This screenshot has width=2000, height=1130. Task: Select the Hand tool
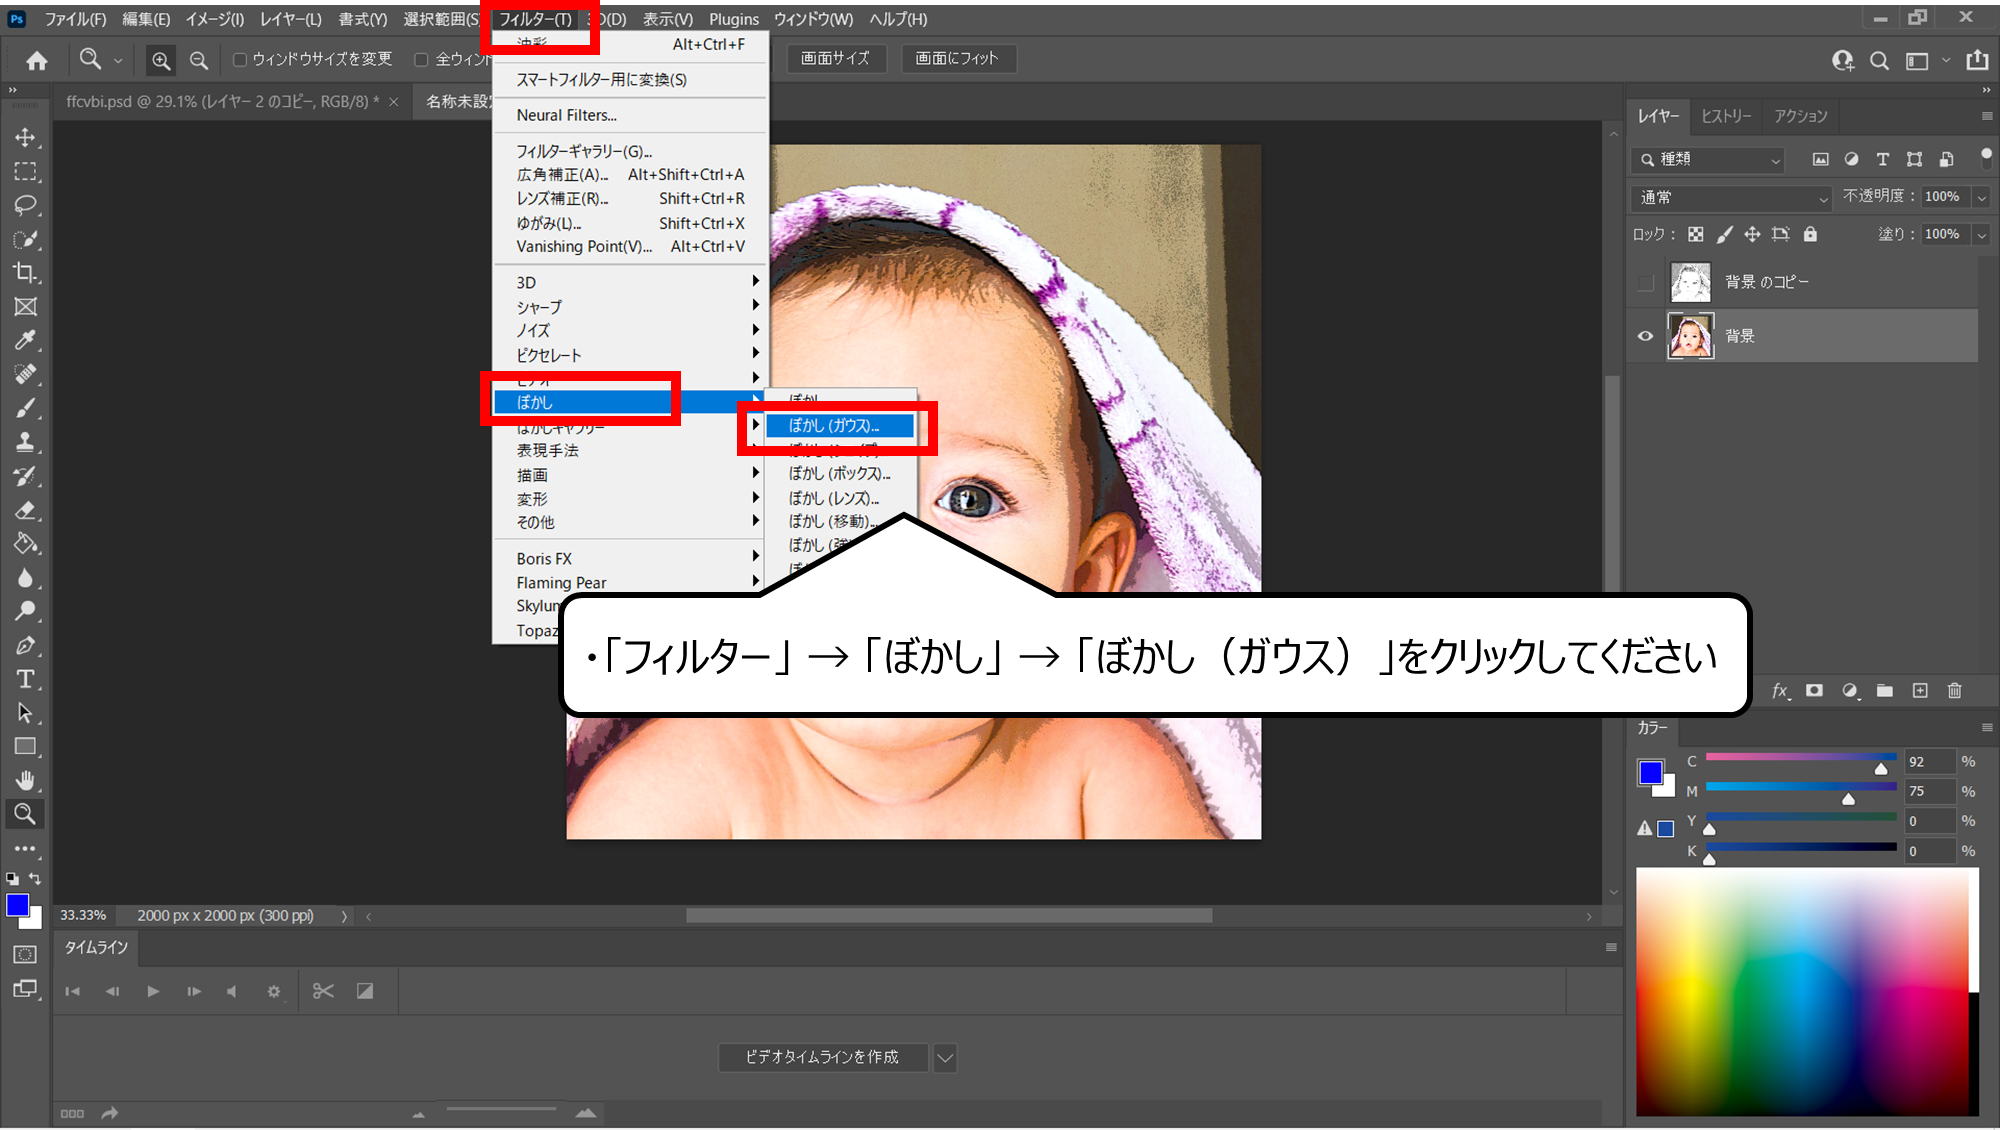(26, 781)
